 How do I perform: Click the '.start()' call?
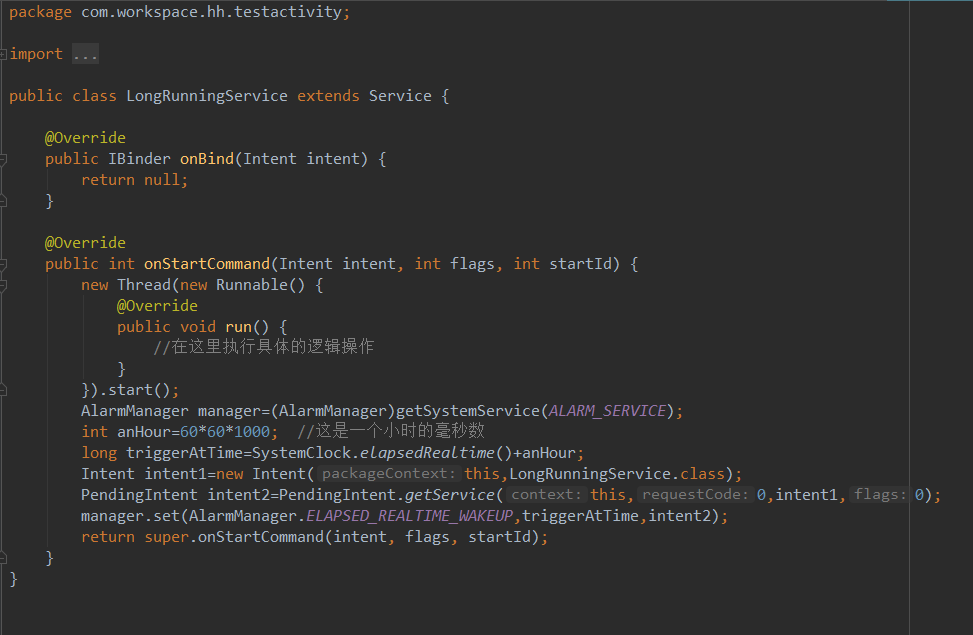click(x=135, y=390)
